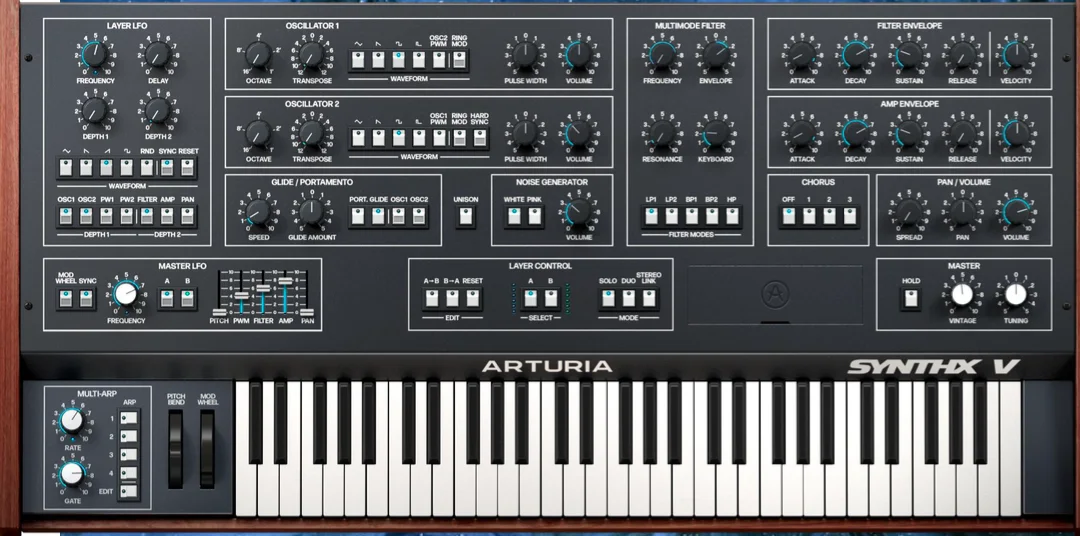
Task: Toggle Oscillator 2 OSC1 PWM button
Action: point(439,138)
